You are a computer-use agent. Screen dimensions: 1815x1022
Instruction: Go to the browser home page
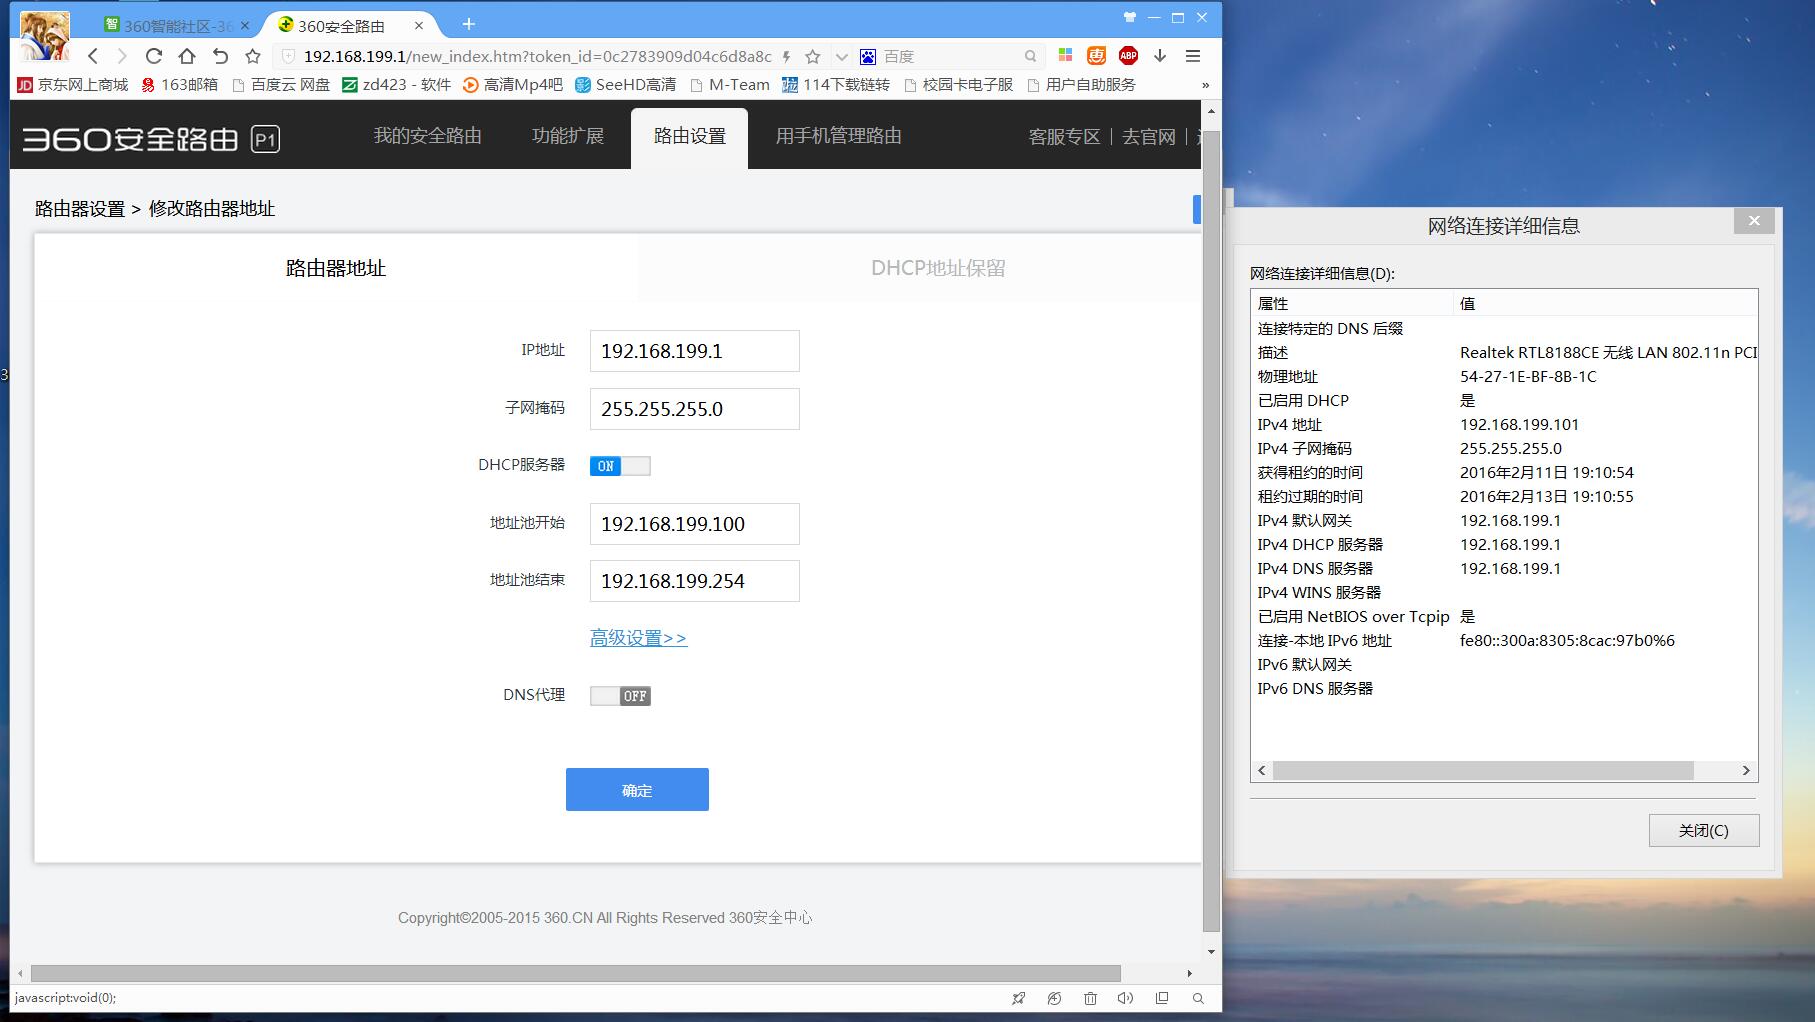pos(187,56)
